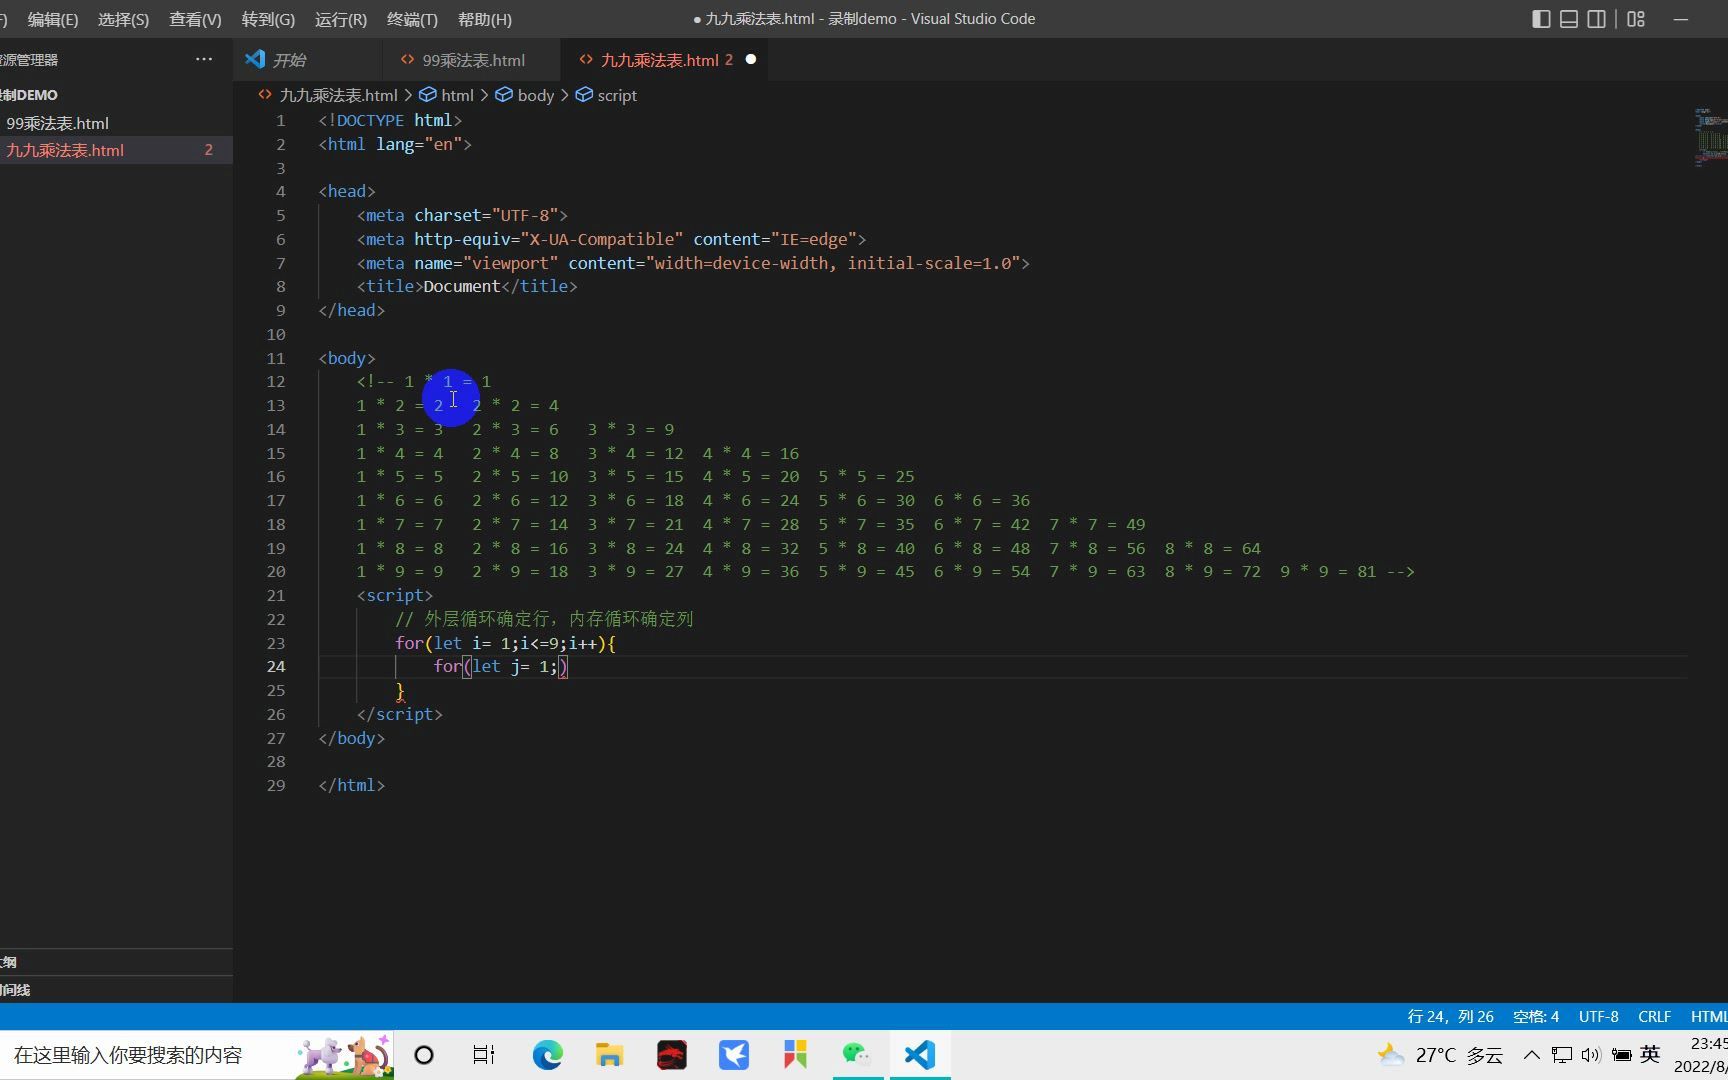The image size is (1728, 1080).
Task: Show hidden tray icons chevron
Action: [1531, 1055]
